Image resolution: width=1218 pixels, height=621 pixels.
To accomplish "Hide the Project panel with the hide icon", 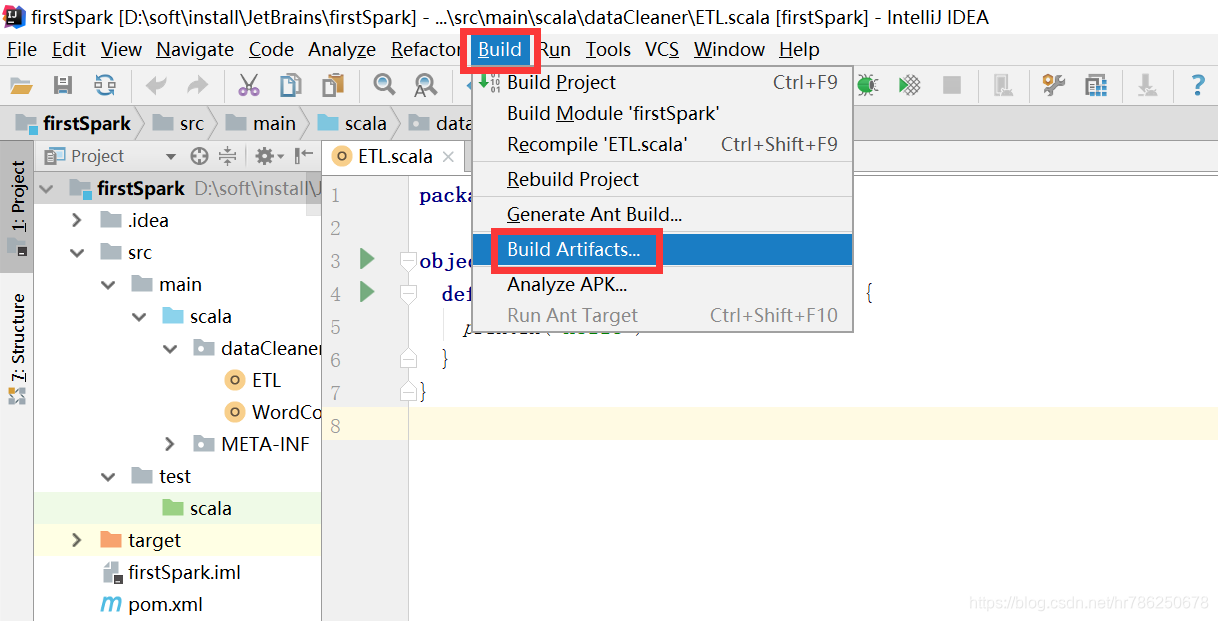I will [303, 156].
